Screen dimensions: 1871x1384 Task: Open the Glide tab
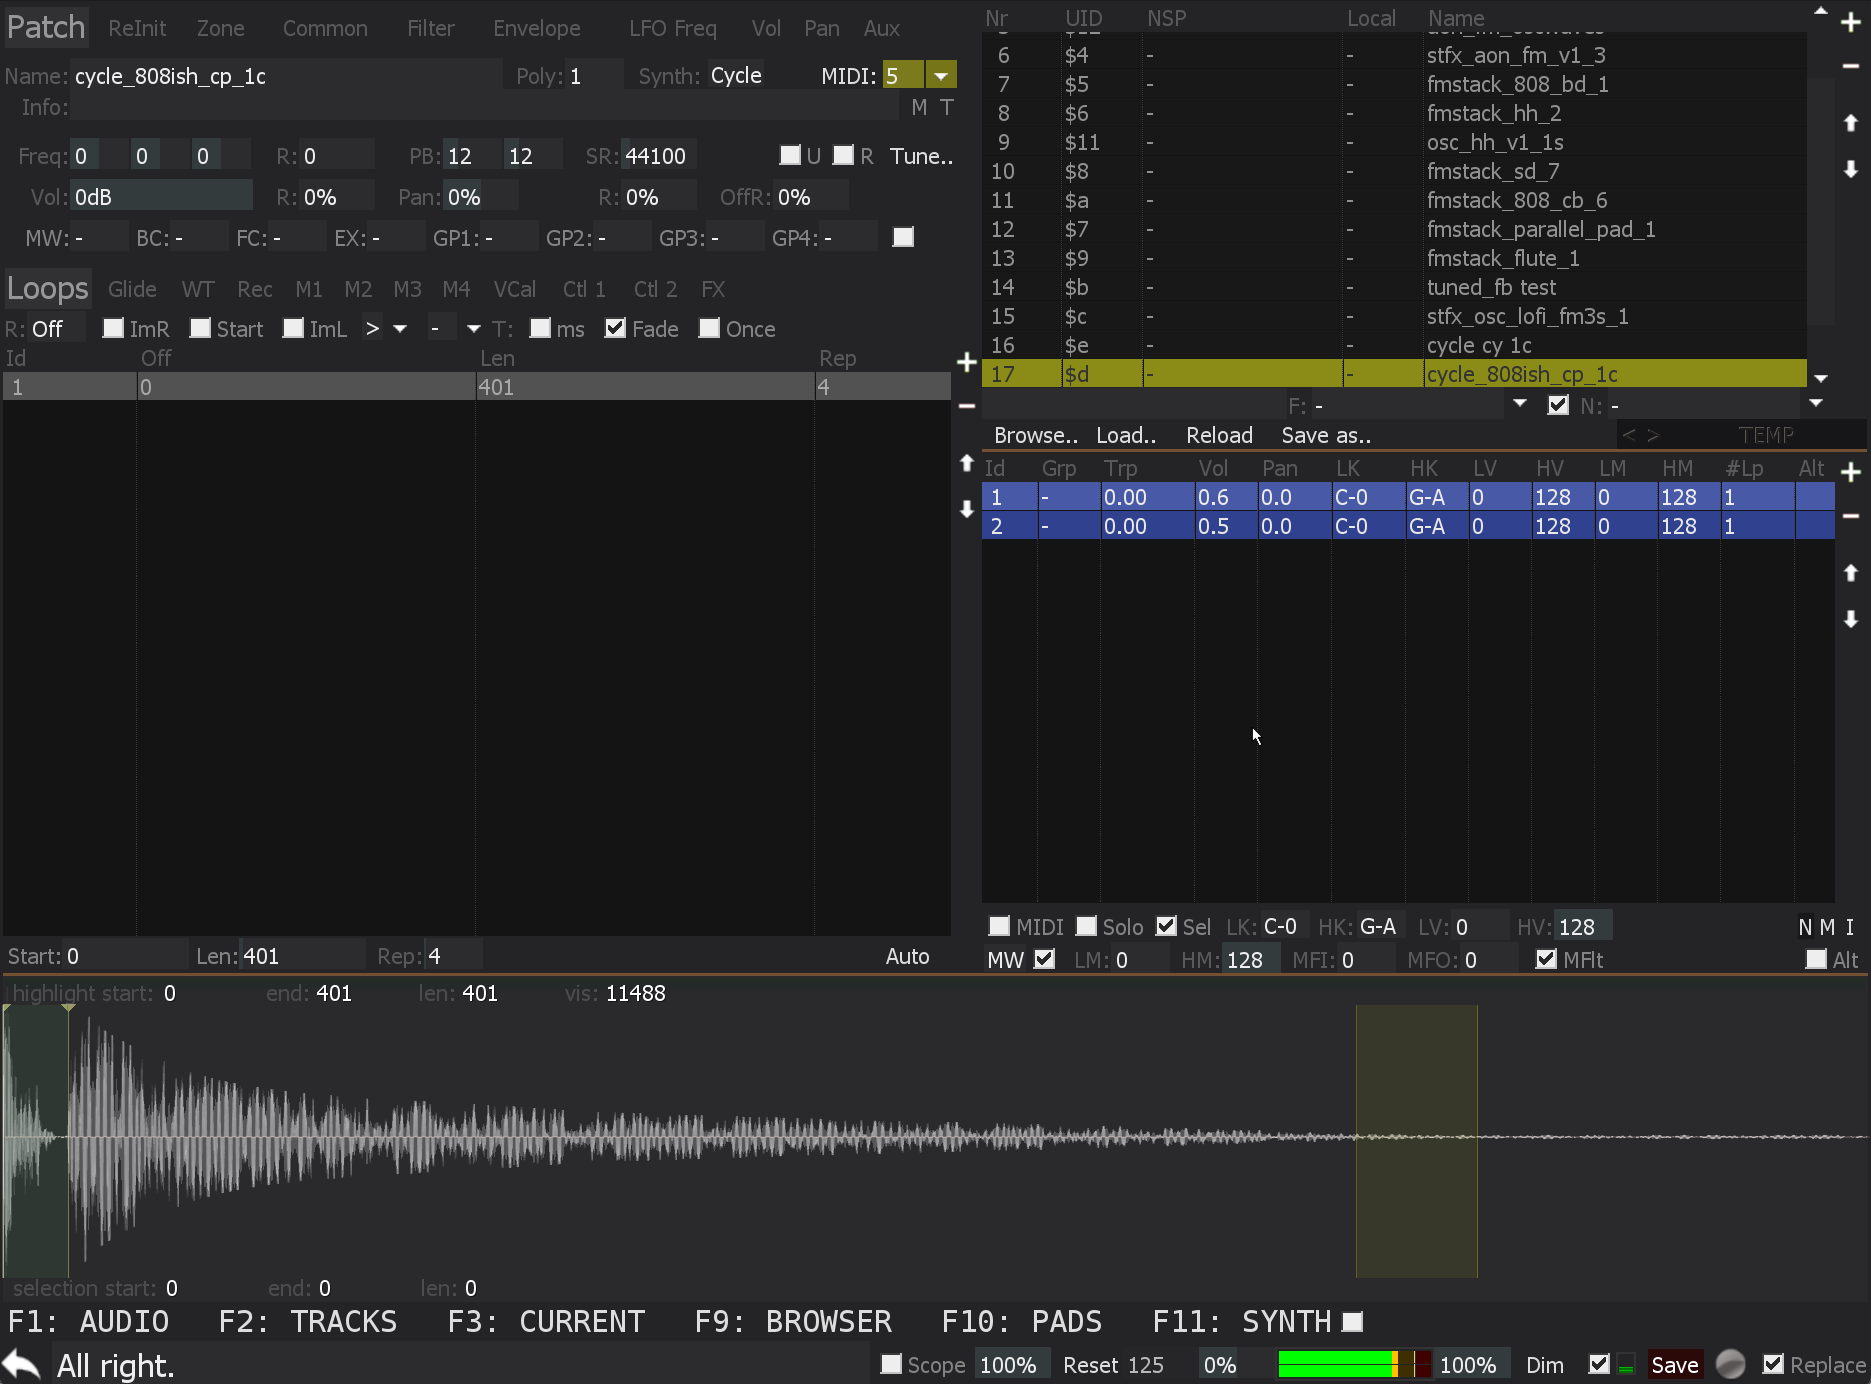pyautogui.click(x=132, y=290)
